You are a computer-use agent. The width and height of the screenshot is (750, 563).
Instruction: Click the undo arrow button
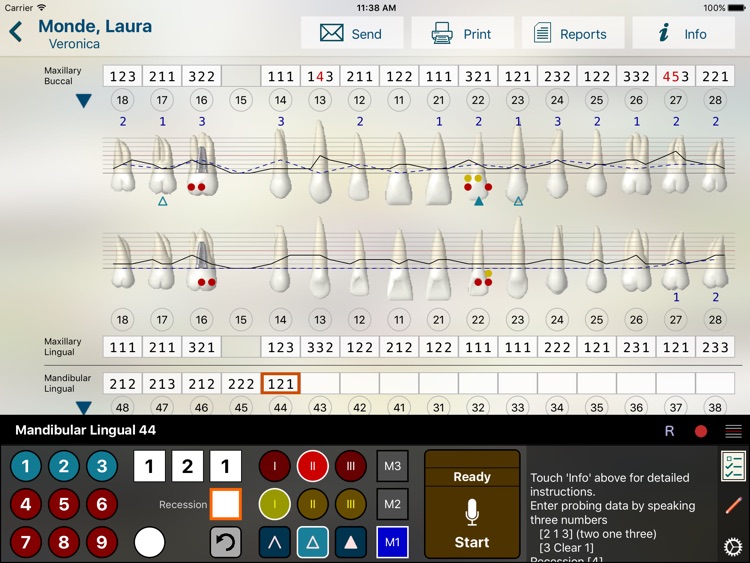(225, 542)
